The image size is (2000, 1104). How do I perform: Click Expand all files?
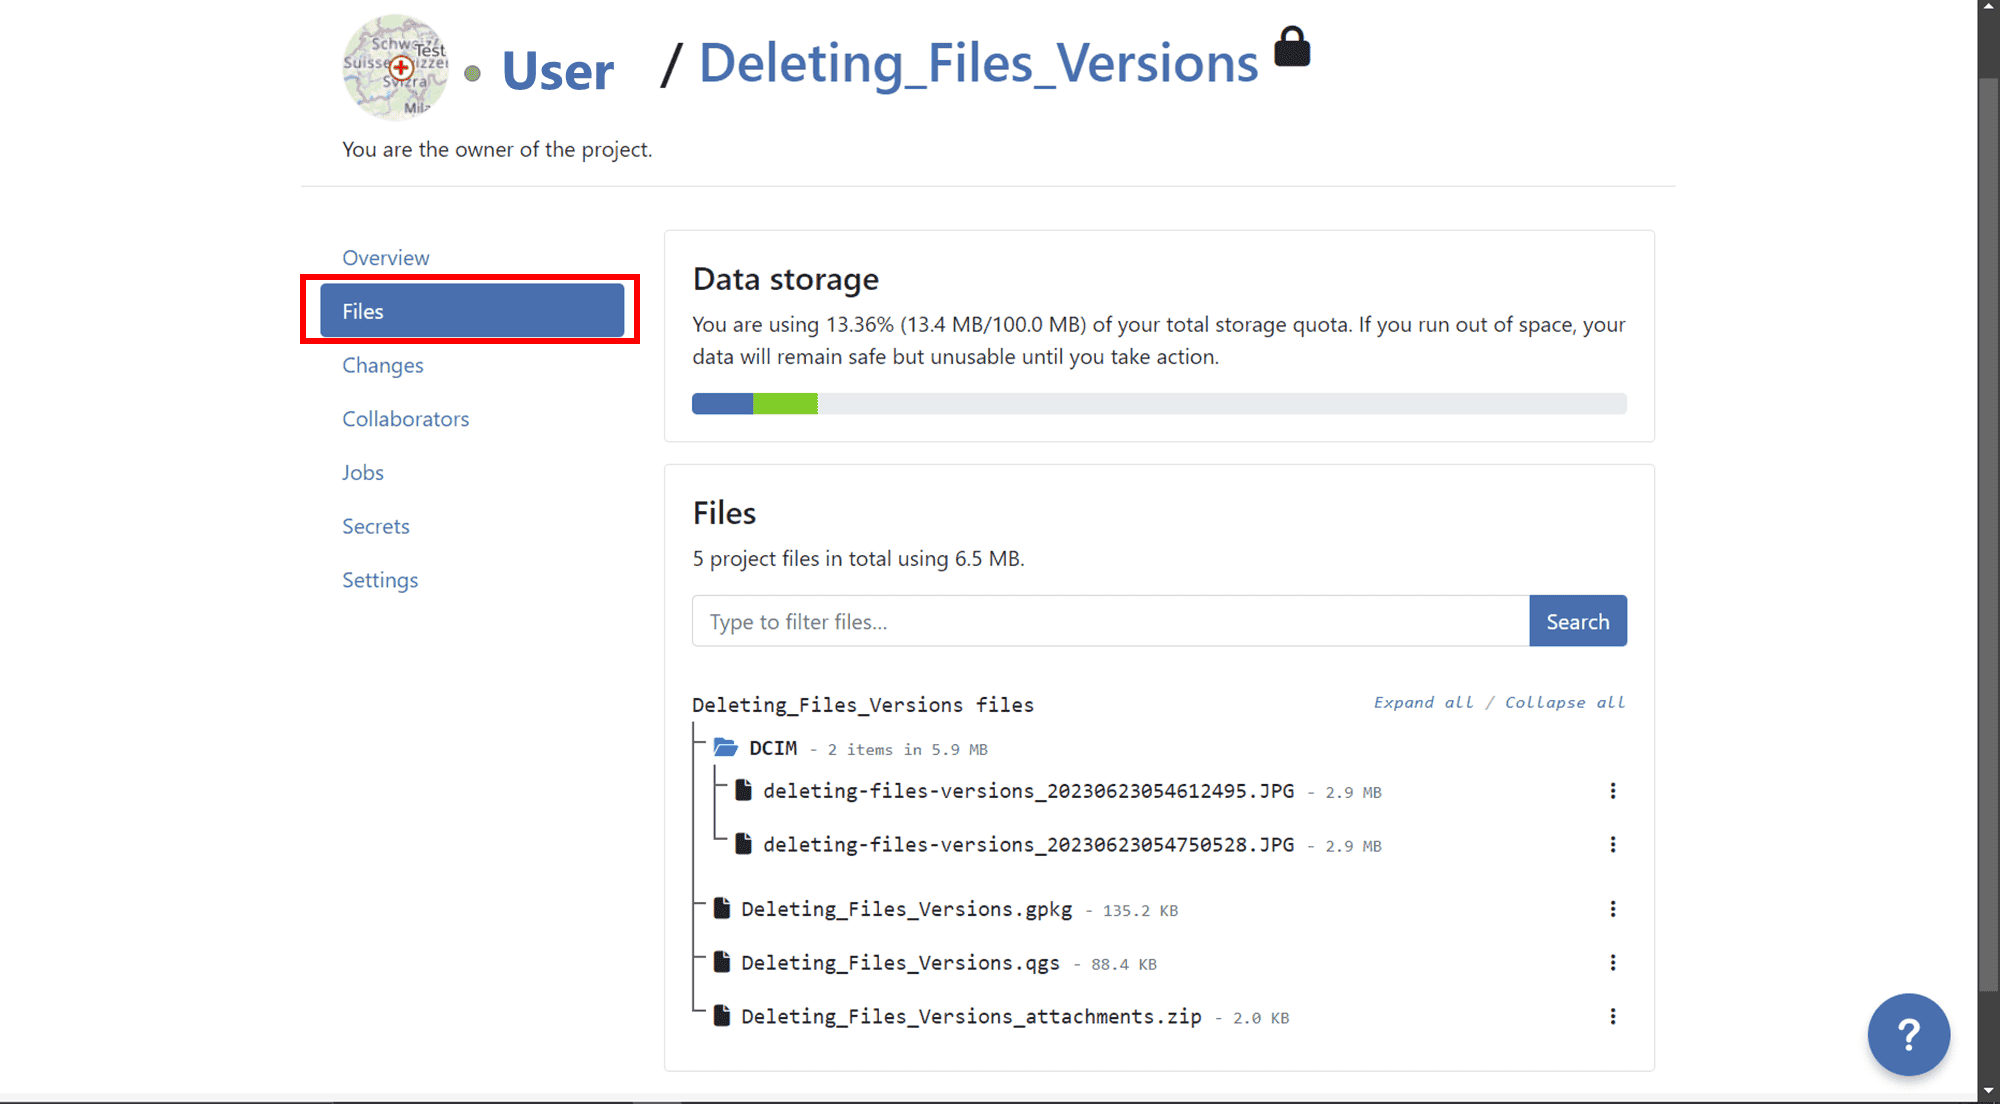1423,702
